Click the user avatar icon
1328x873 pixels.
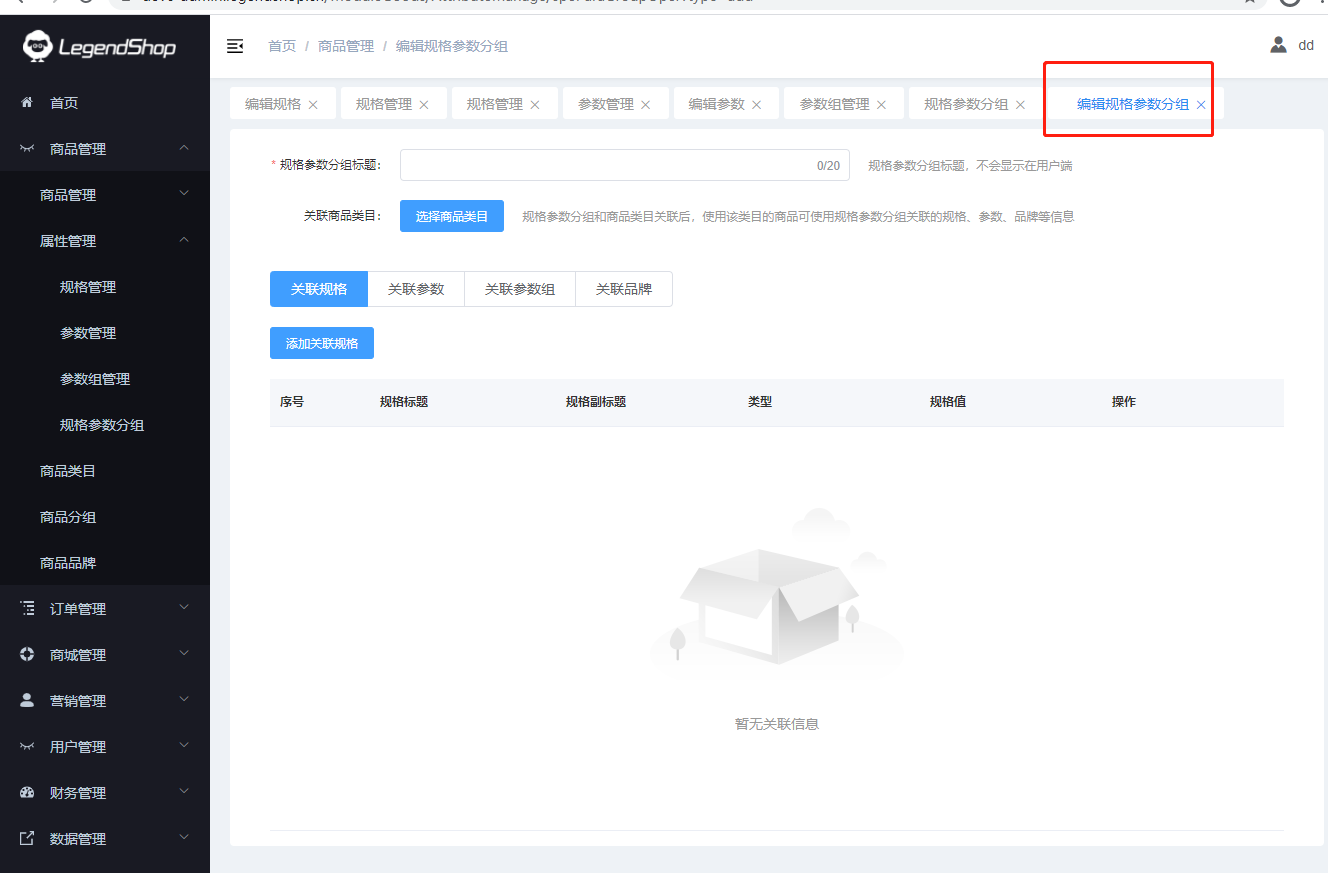click(1278, 45)
